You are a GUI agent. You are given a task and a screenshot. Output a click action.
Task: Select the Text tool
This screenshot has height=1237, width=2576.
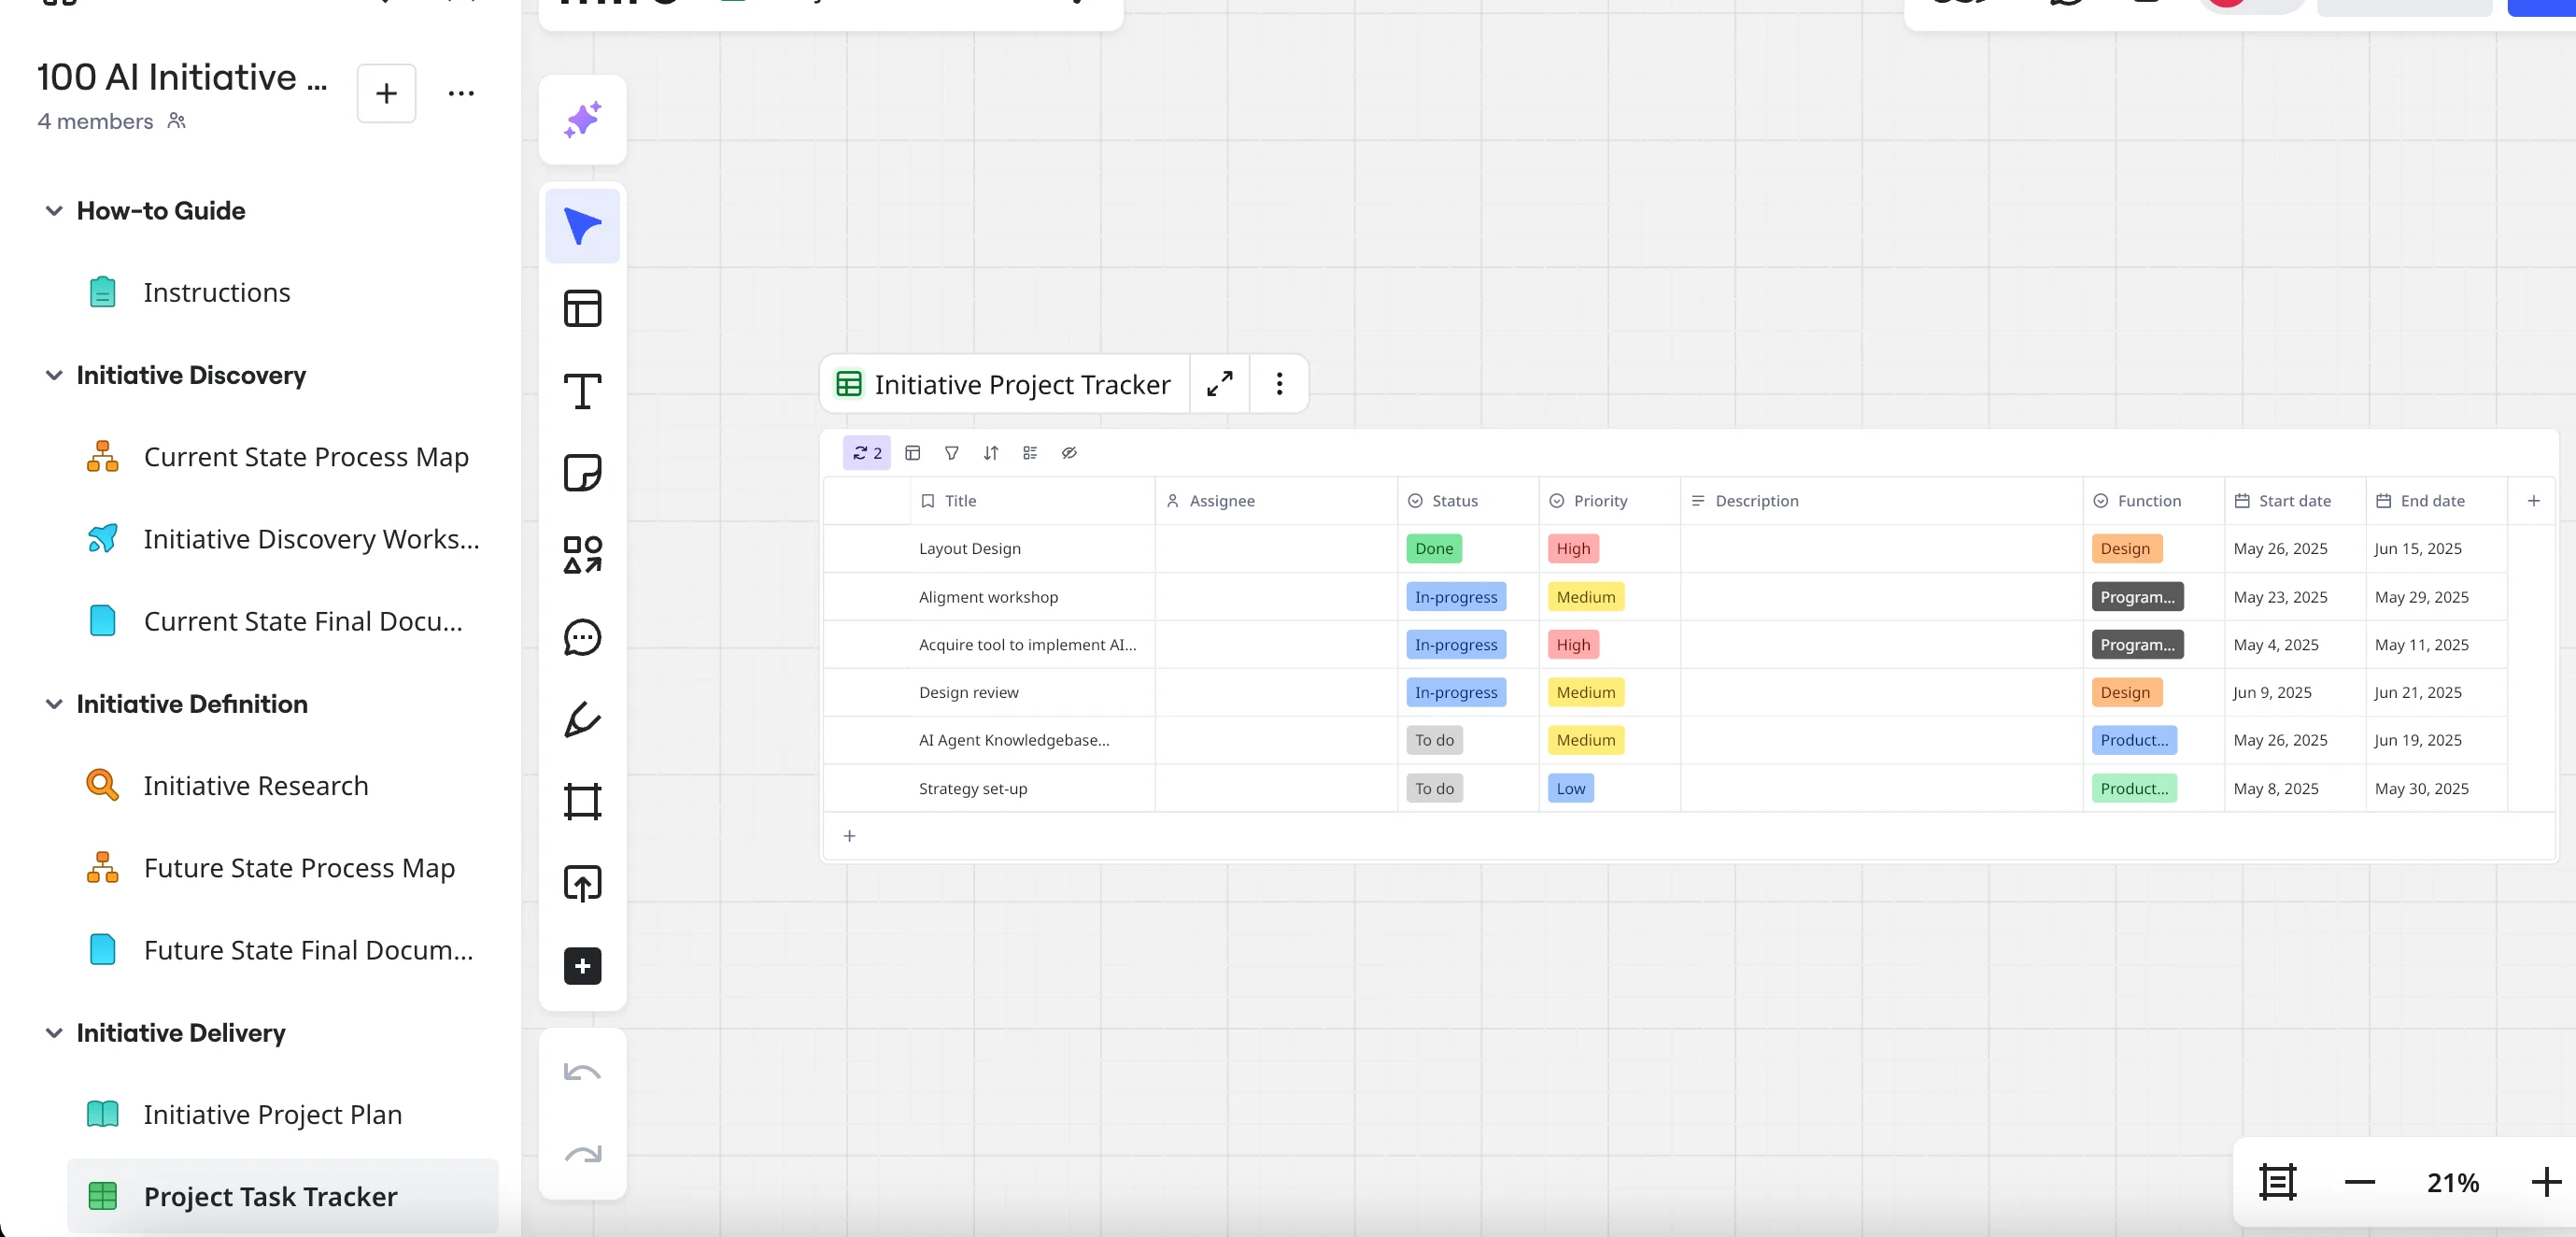pyautogui.click(x=582, y=390)
